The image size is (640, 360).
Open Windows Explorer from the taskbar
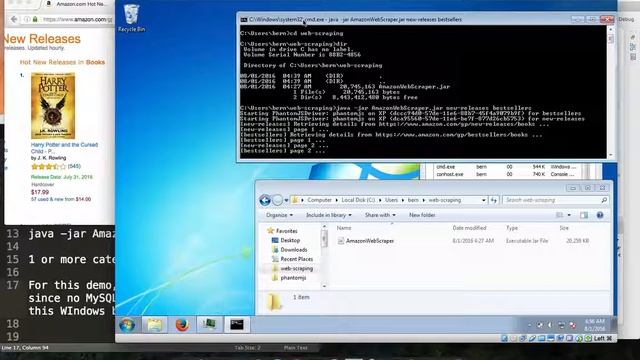(x=155, y=325)
